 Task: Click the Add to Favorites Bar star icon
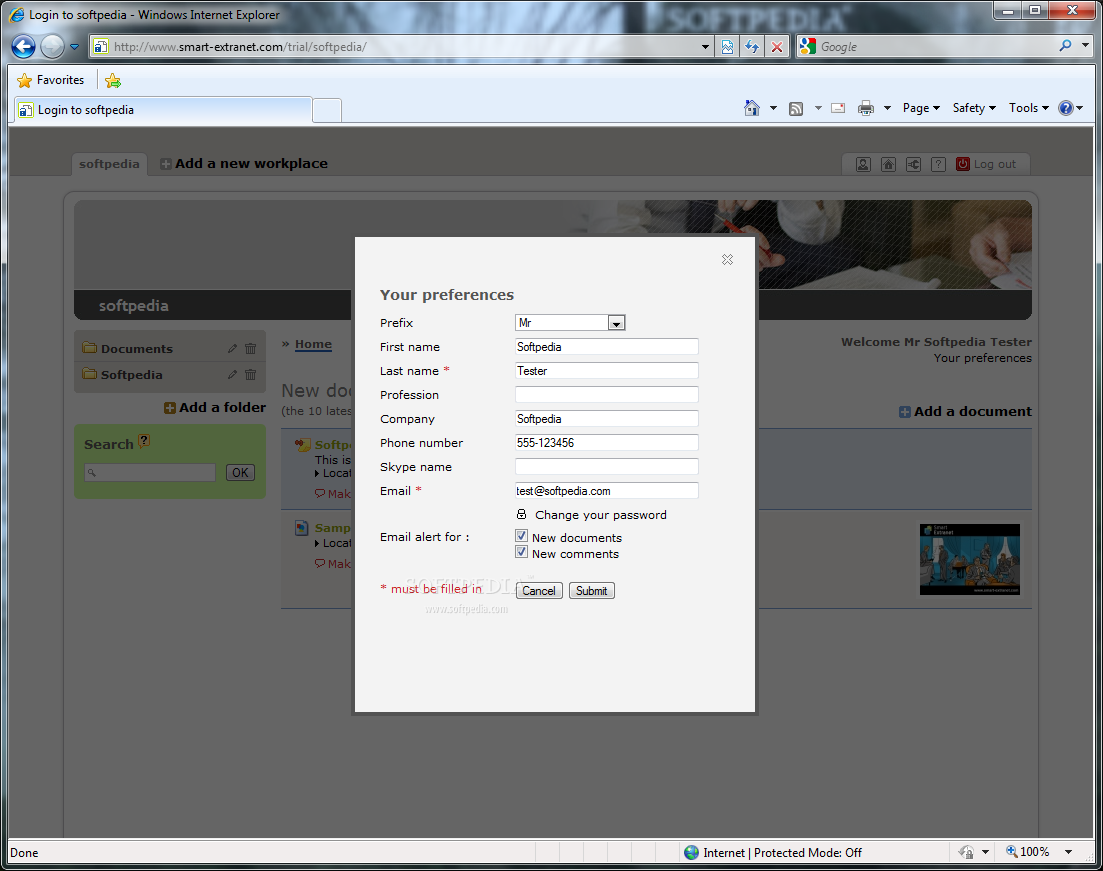click(113, 81)
